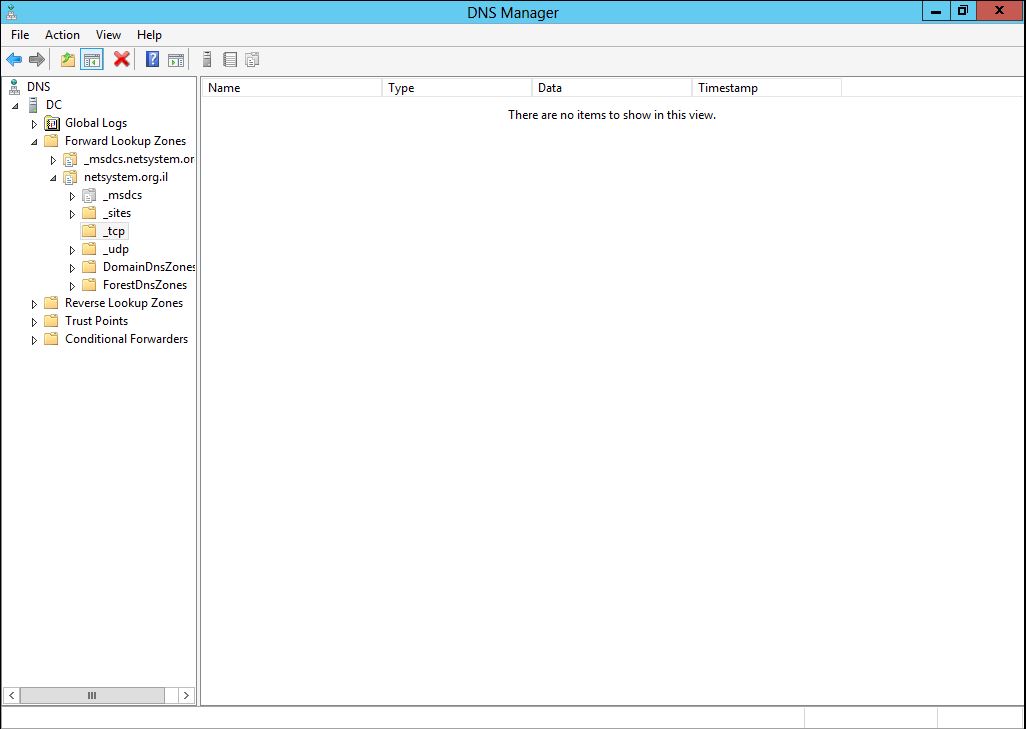Select the Global Logs label

pos(96,123)
